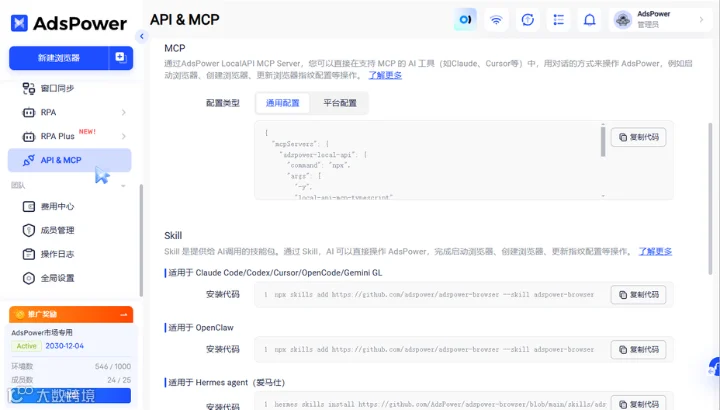Click the AdsPower logo
Image resolution: width=720 pixels, height=410 pixels.
point(69,23)
